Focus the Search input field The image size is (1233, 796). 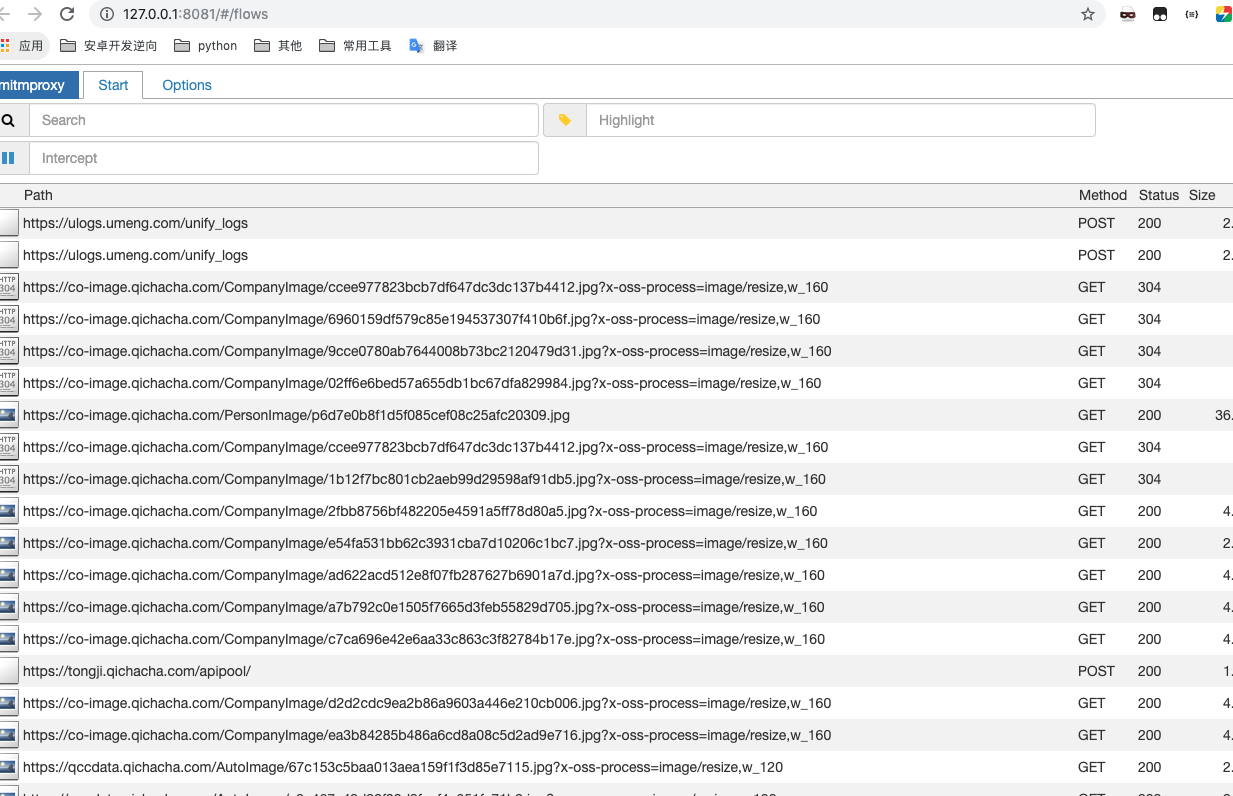tap(284, 120)
